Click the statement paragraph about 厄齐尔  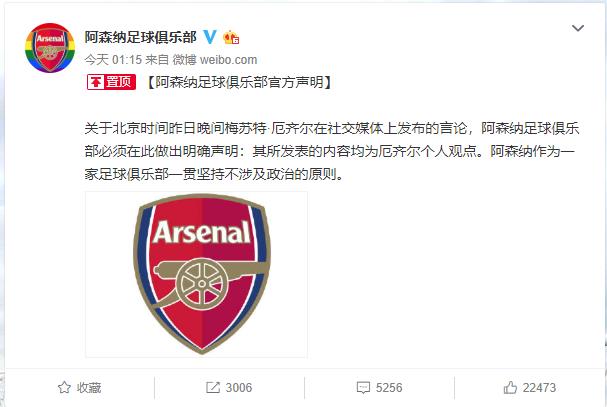[332, 151]
